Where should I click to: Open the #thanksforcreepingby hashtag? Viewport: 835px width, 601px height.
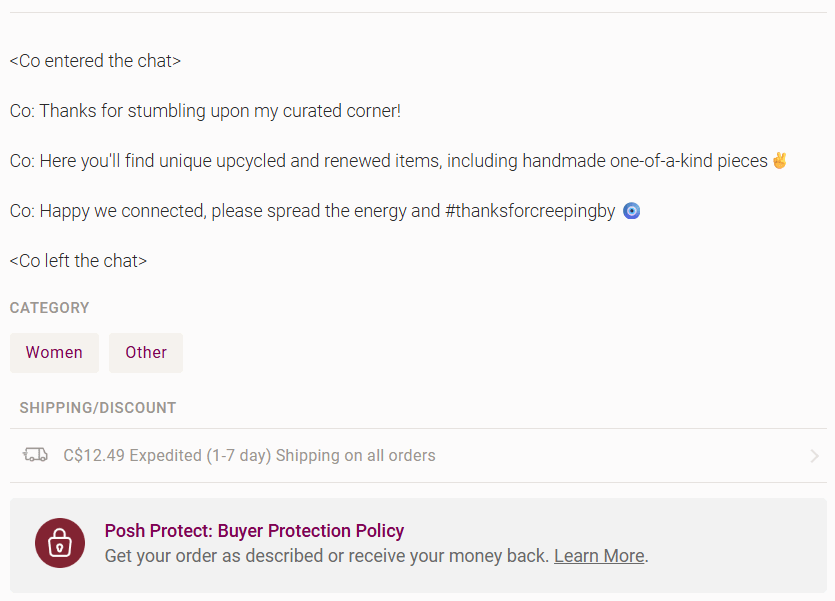tap(530, 211)
